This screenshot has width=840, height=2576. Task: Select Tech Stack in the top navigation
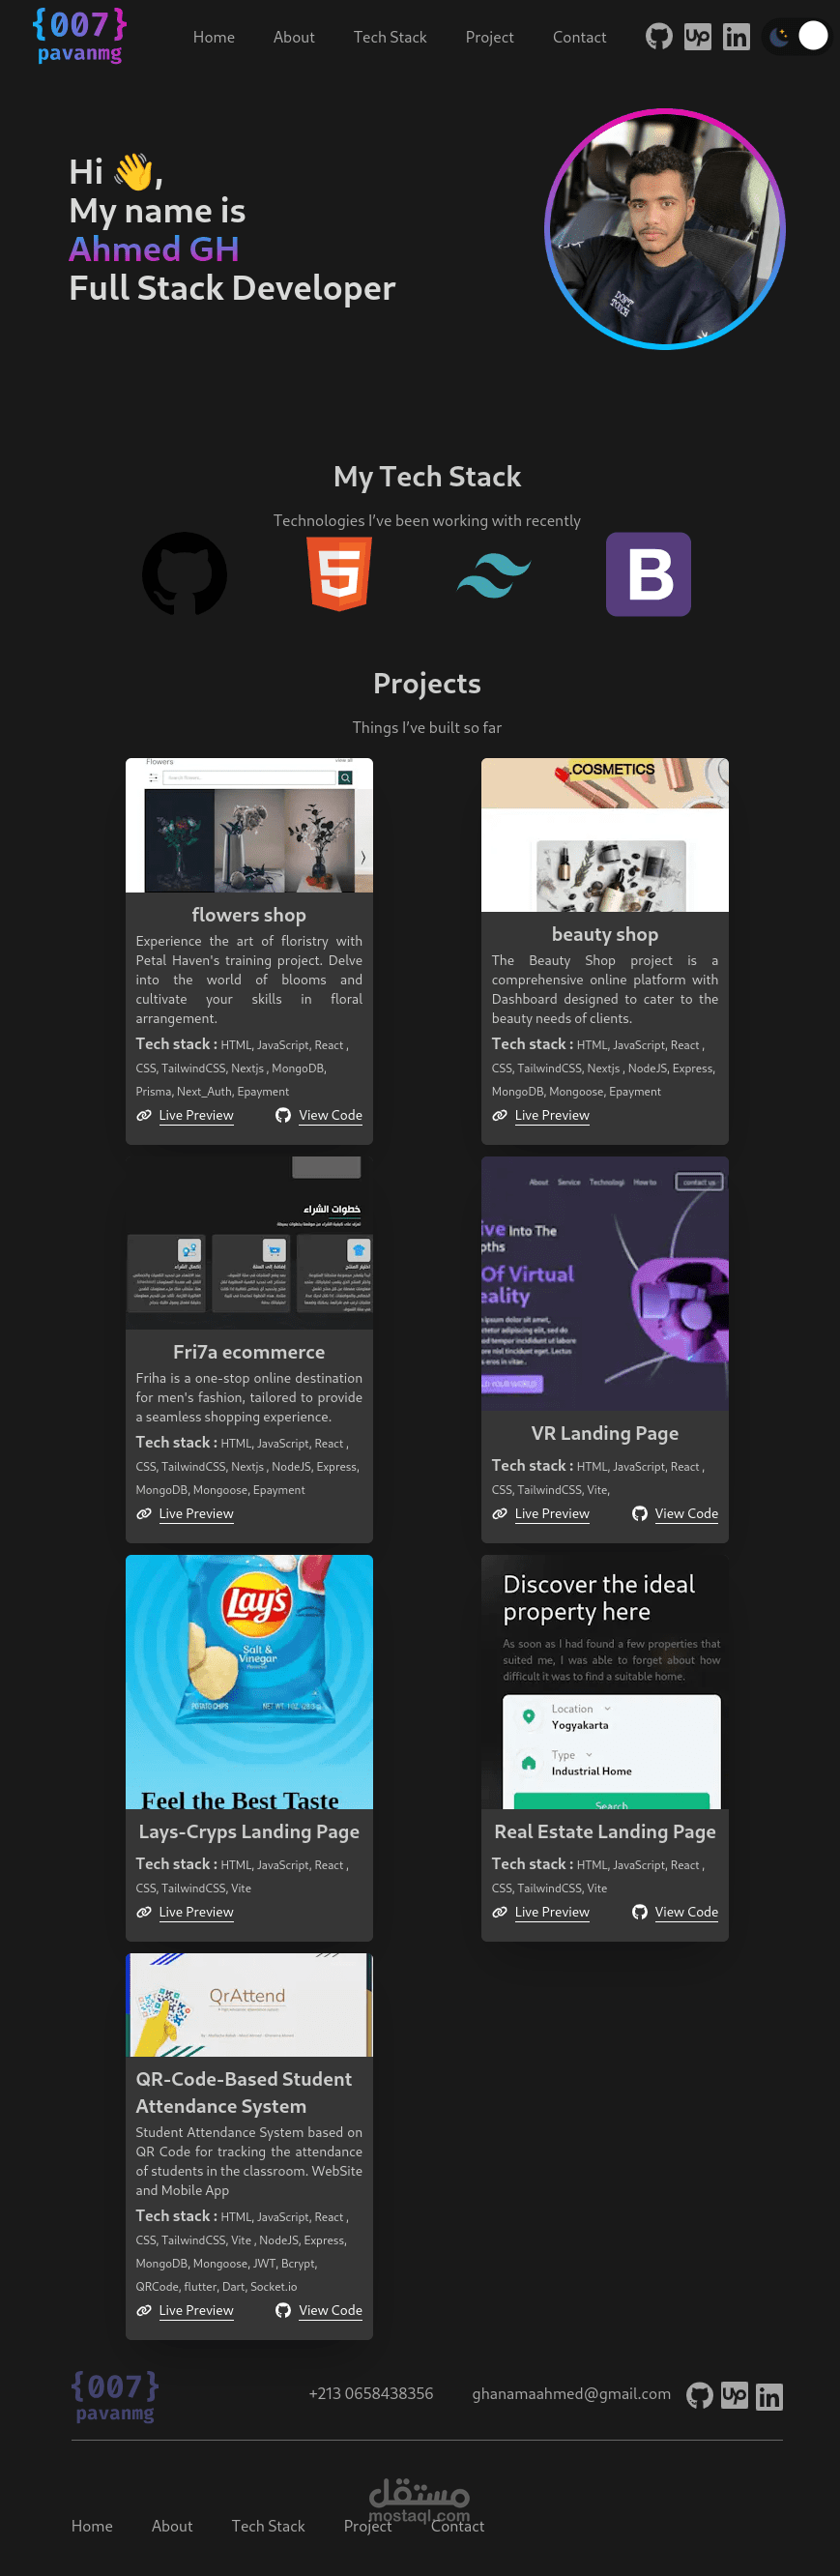click(x=390, y=37)
